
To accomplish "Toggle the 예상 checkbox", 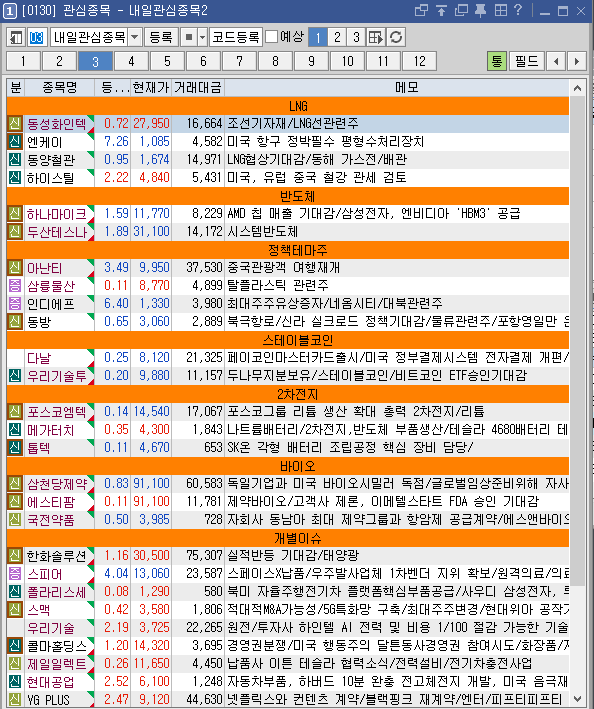I will coord(271,37).
